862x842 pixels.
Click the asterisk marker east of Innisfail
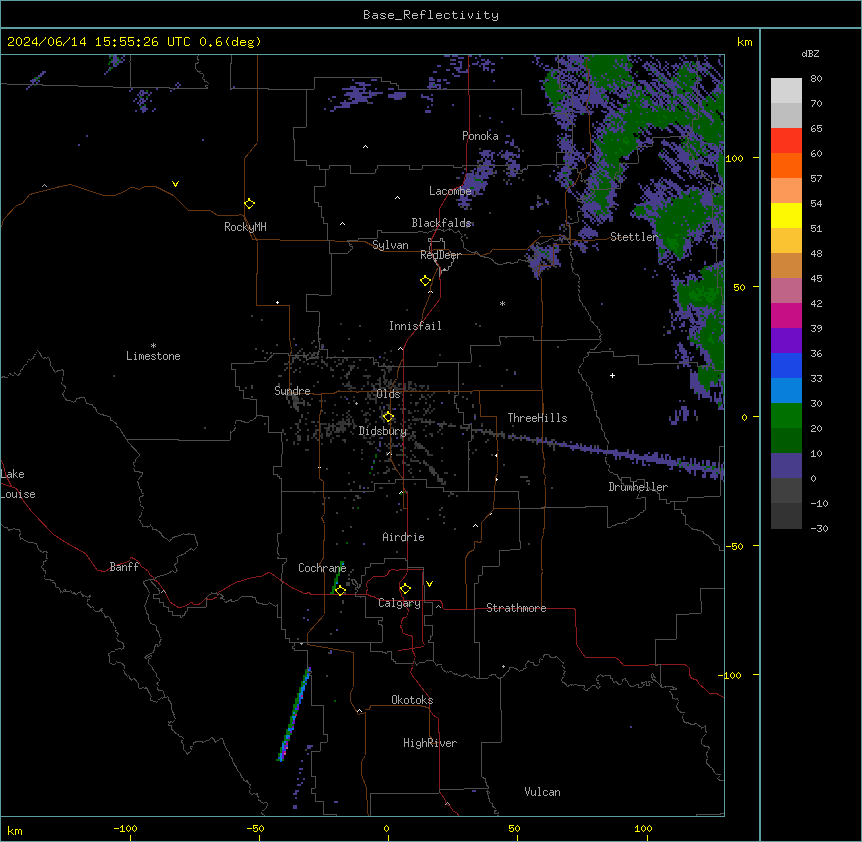click(502, 303)
